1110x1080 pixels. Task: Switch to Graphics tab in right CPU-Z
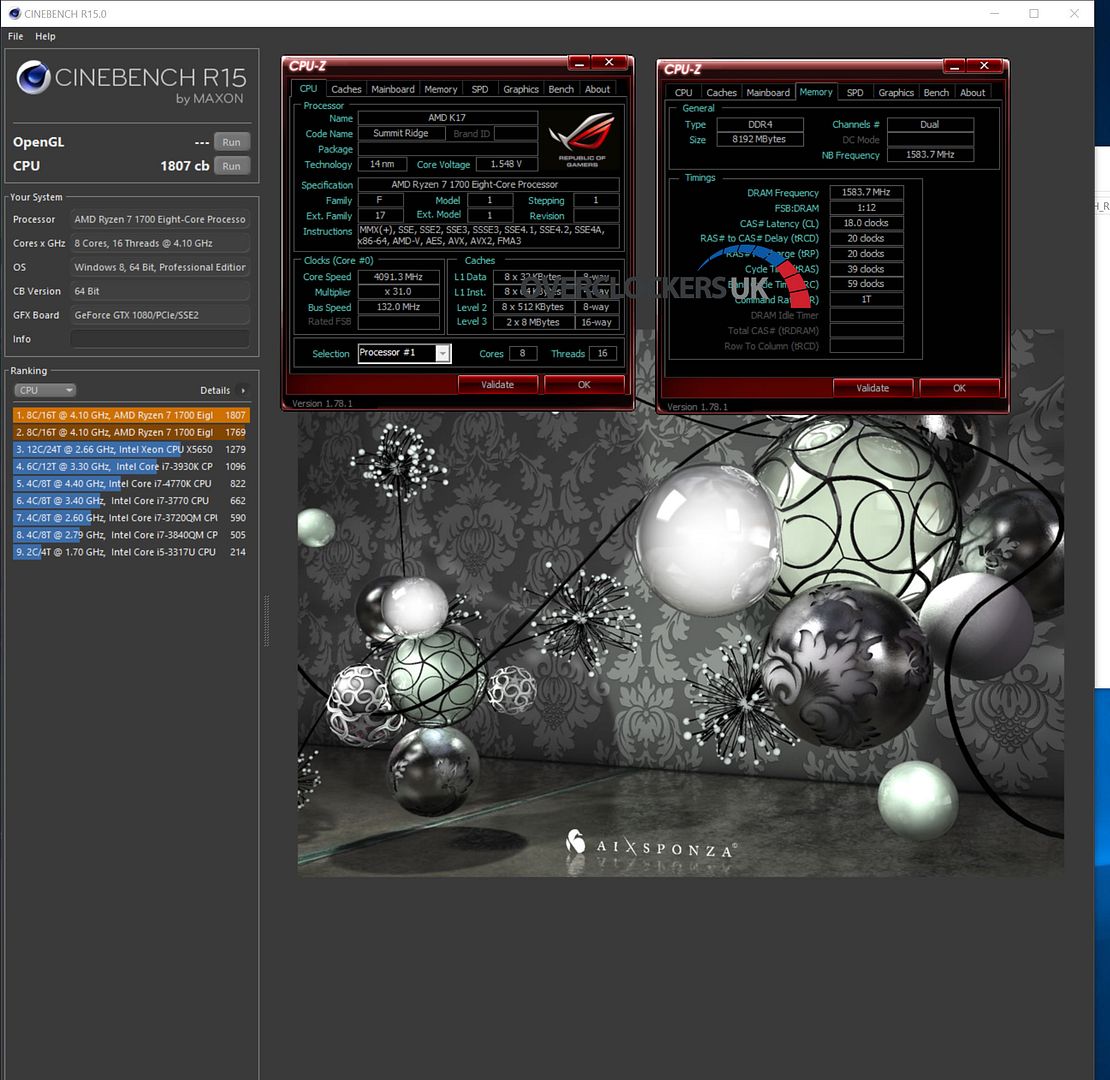(896, 93)
